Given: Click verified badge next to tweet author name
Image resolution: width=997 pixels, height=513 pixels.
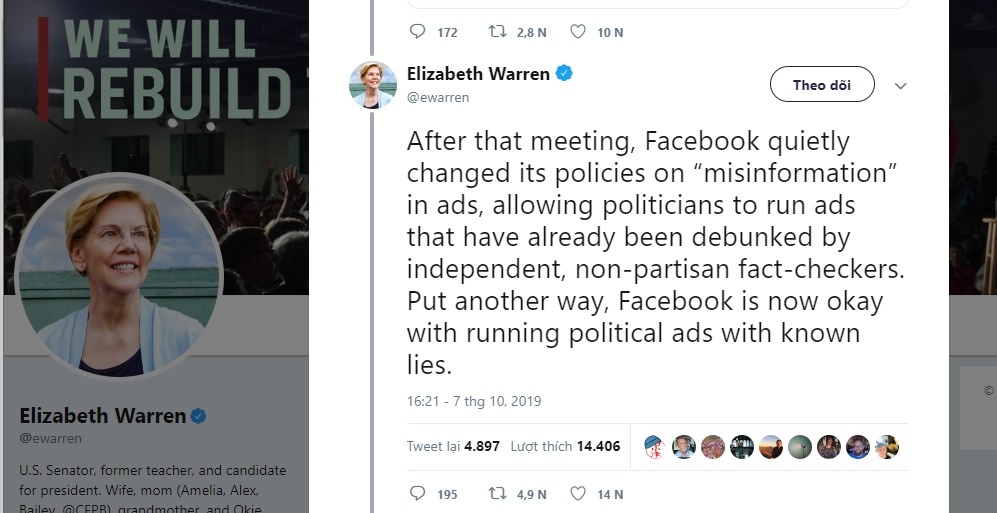Looking at the screenshot, I should pos(564,74).
